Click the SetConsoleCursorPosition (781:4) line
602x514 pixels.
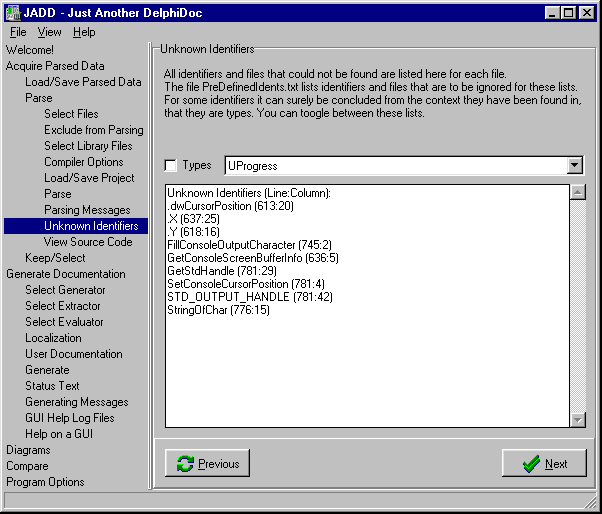pyautogui.click(x=246, y=284)
